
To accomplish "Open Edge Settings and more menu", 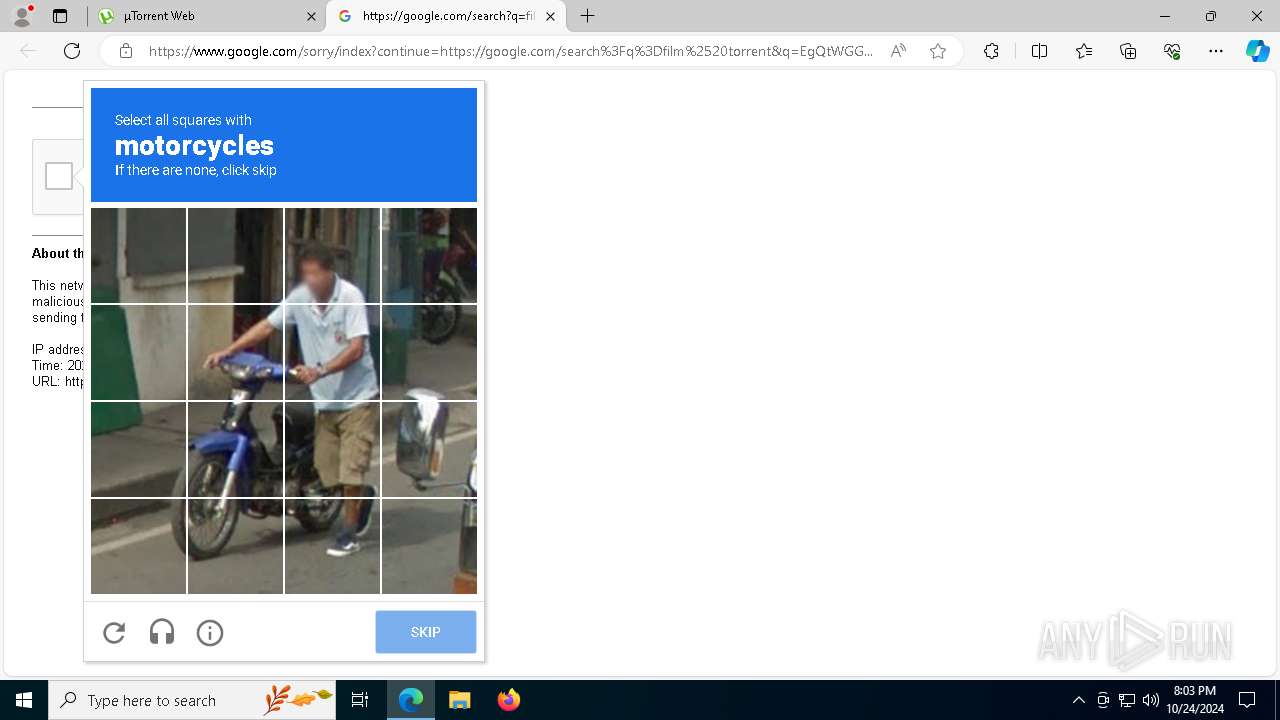I will click(x=1216, y=51).
